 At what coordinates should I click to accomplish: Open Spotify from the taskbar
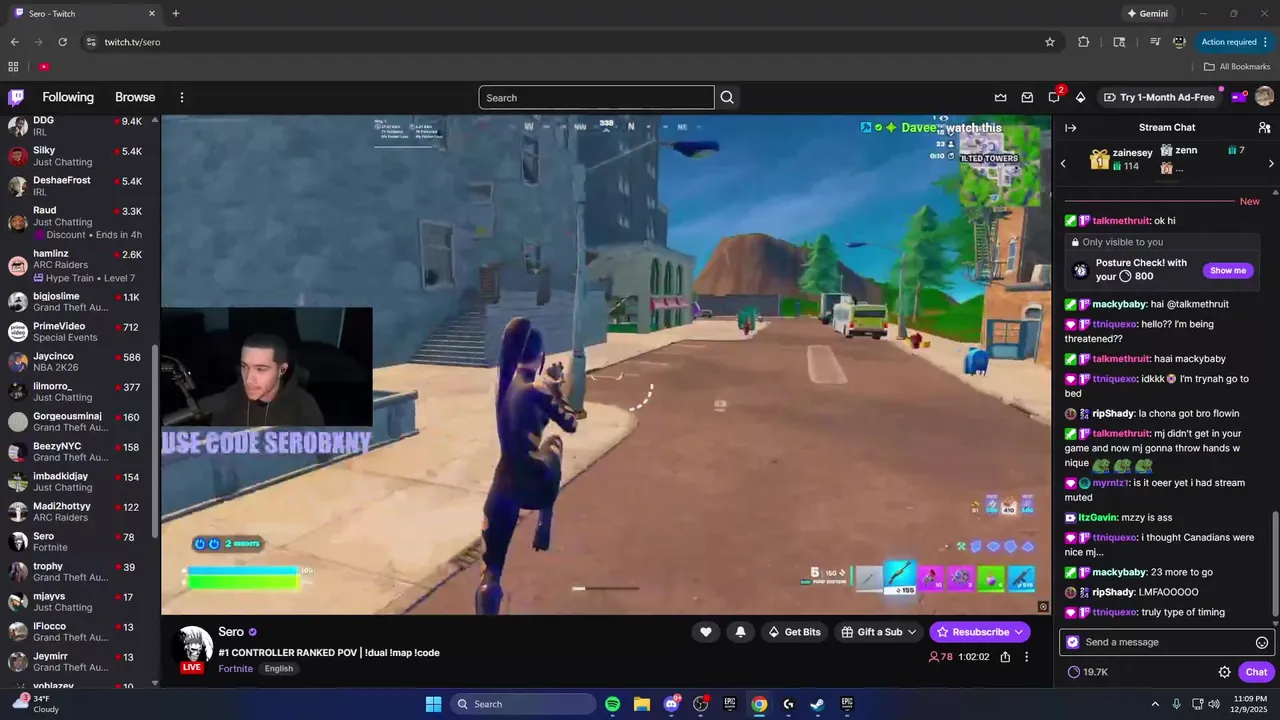coord(613,704)
